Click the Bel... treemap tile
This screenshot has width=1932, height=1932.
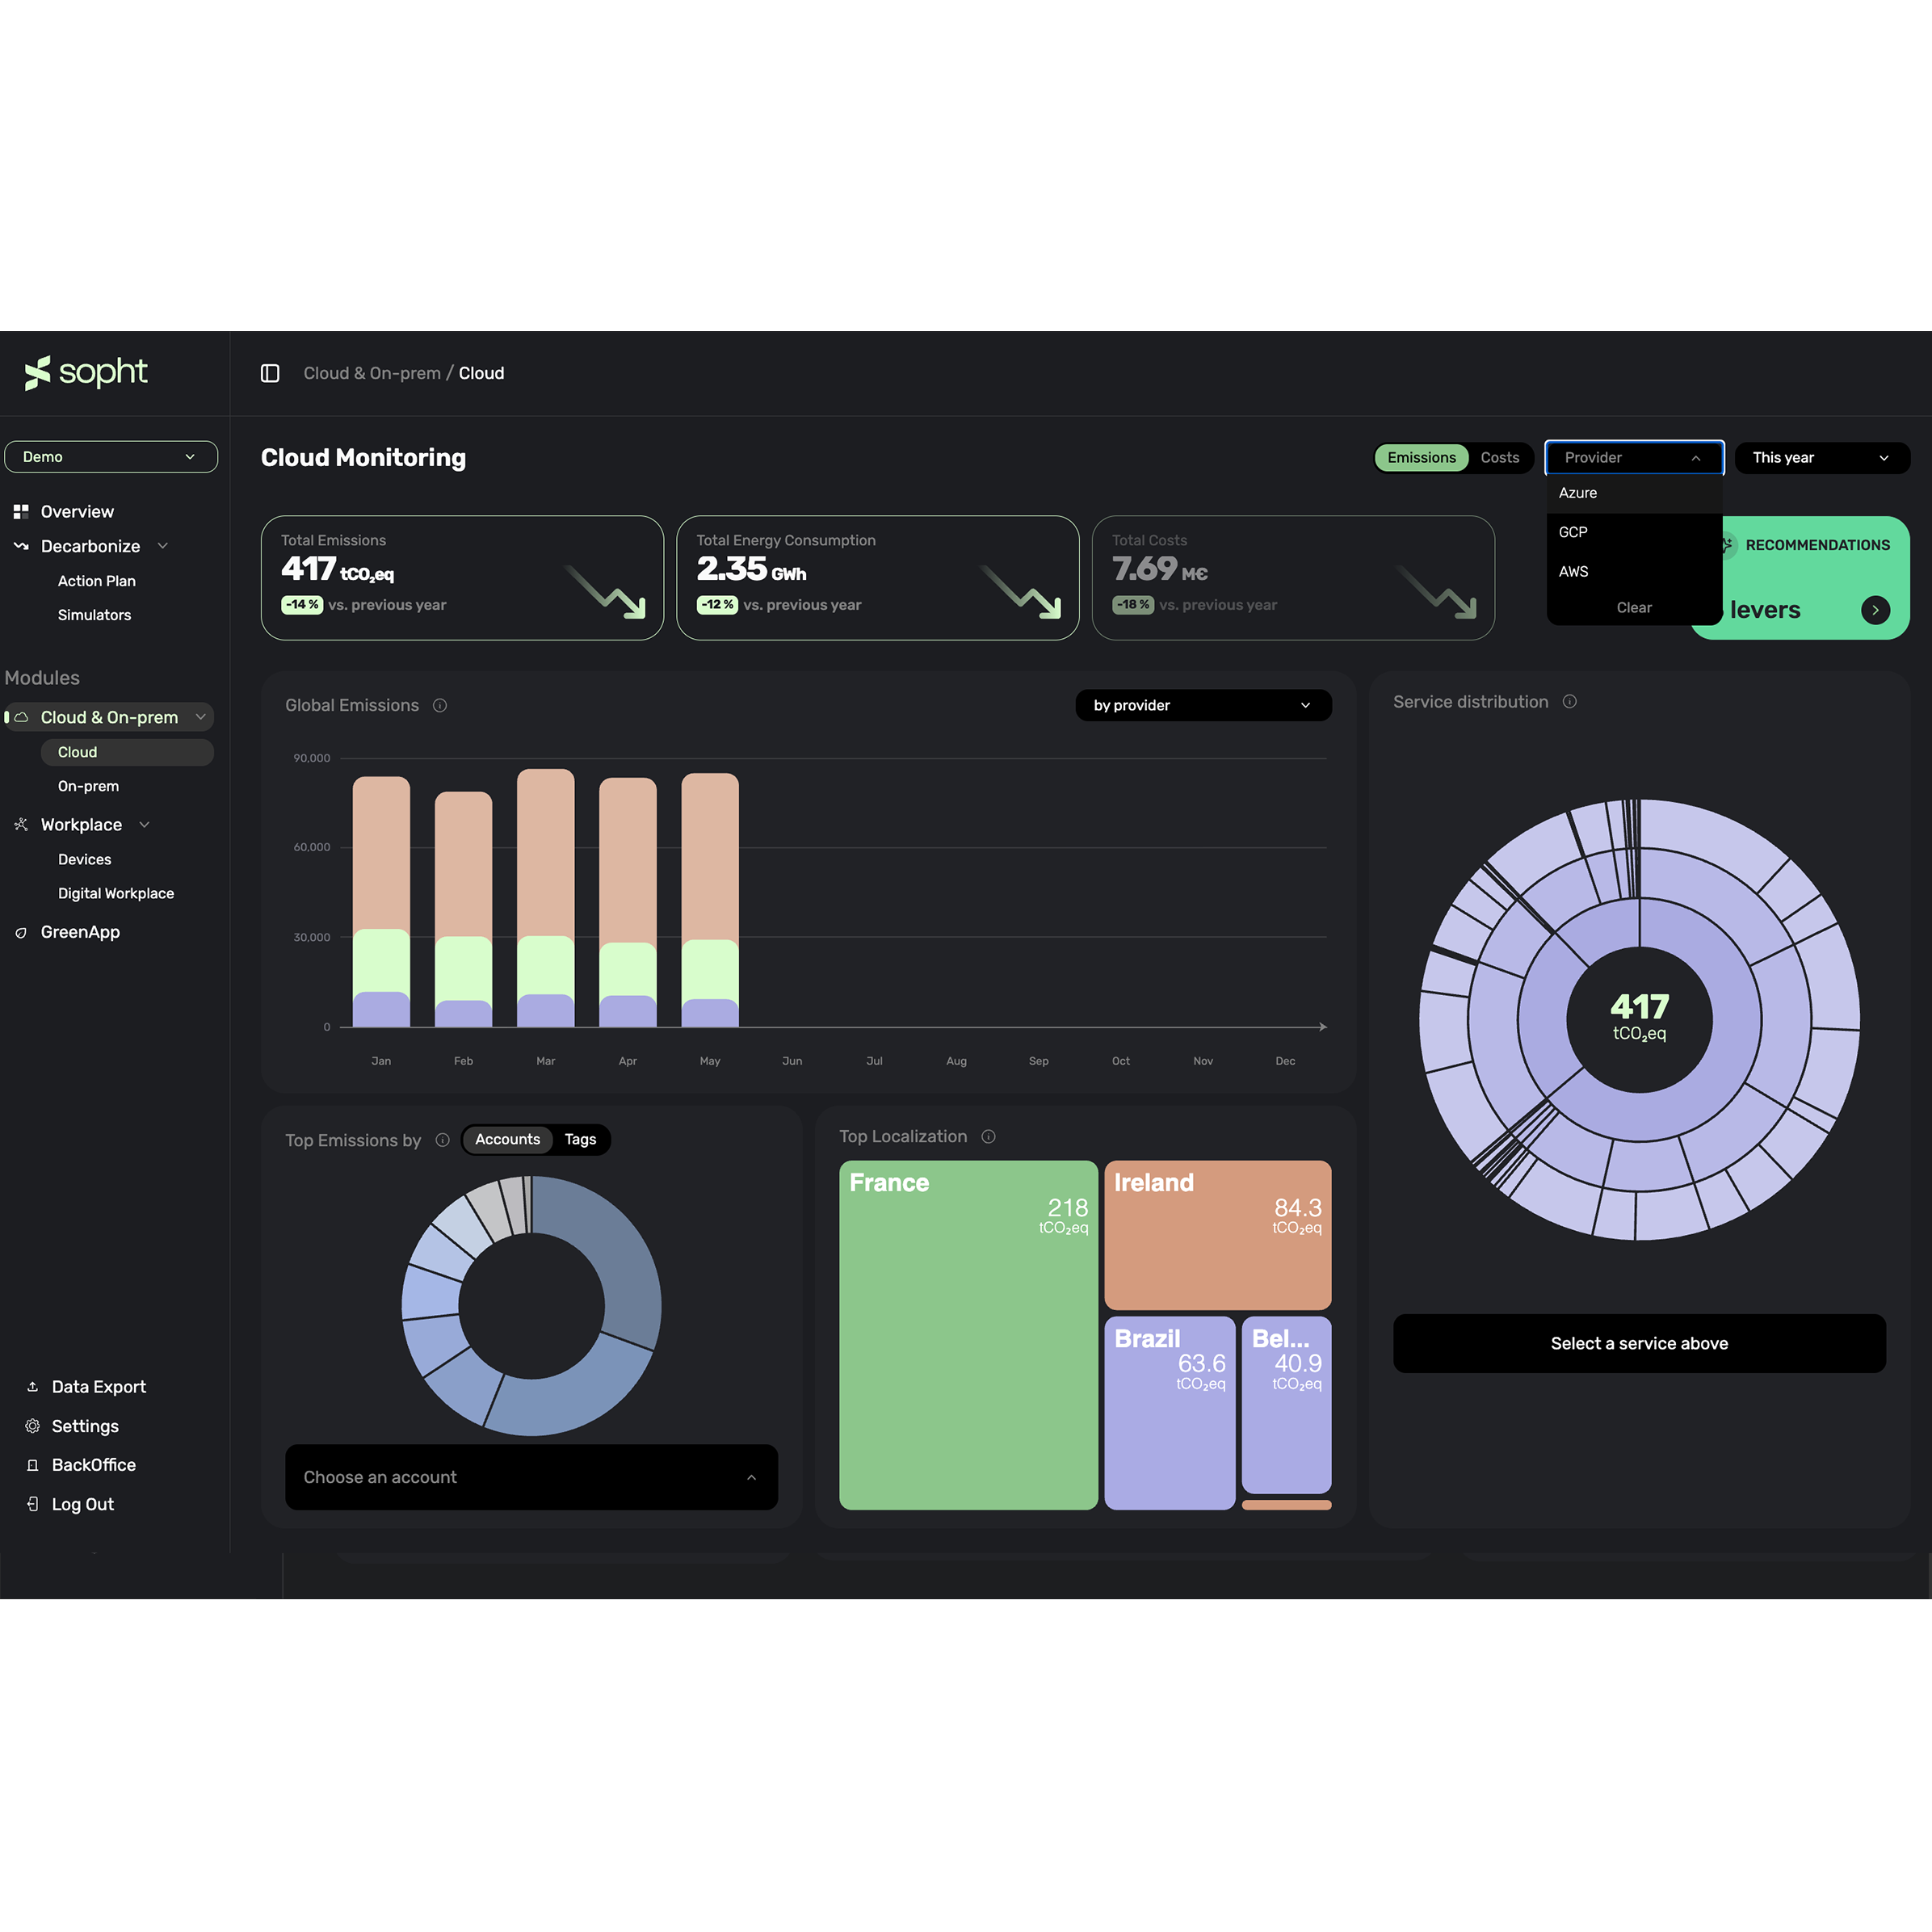click(1286, 1404)
